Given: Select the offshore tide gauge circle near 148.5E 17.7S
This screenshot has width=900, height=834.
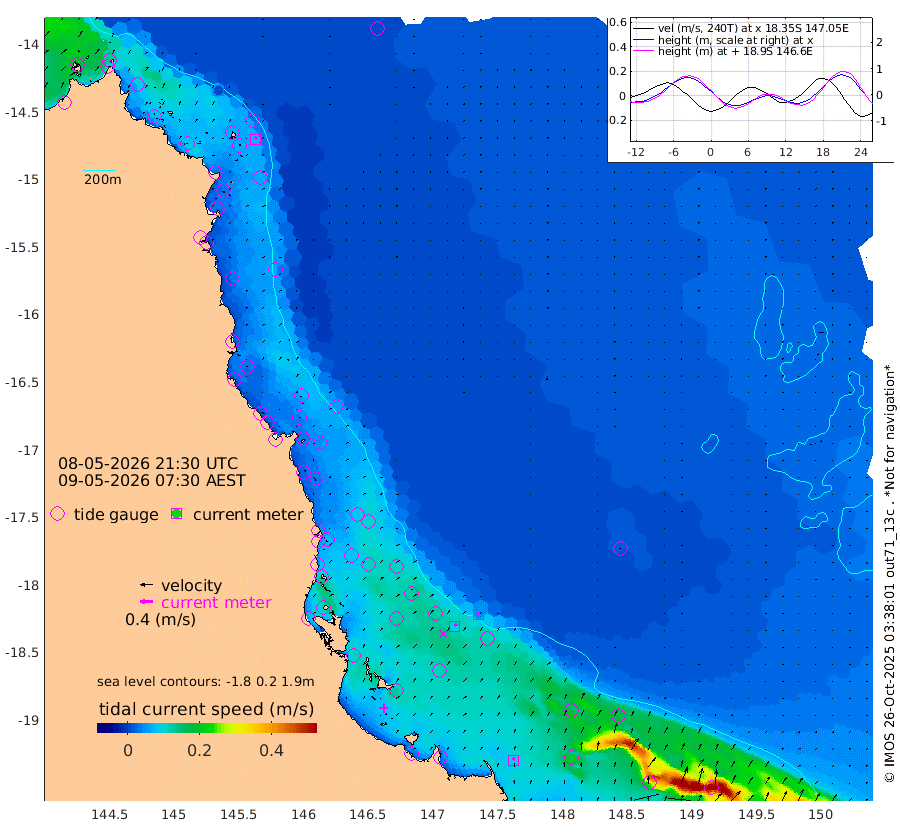Looking at the screenshot, I should 620,549.
